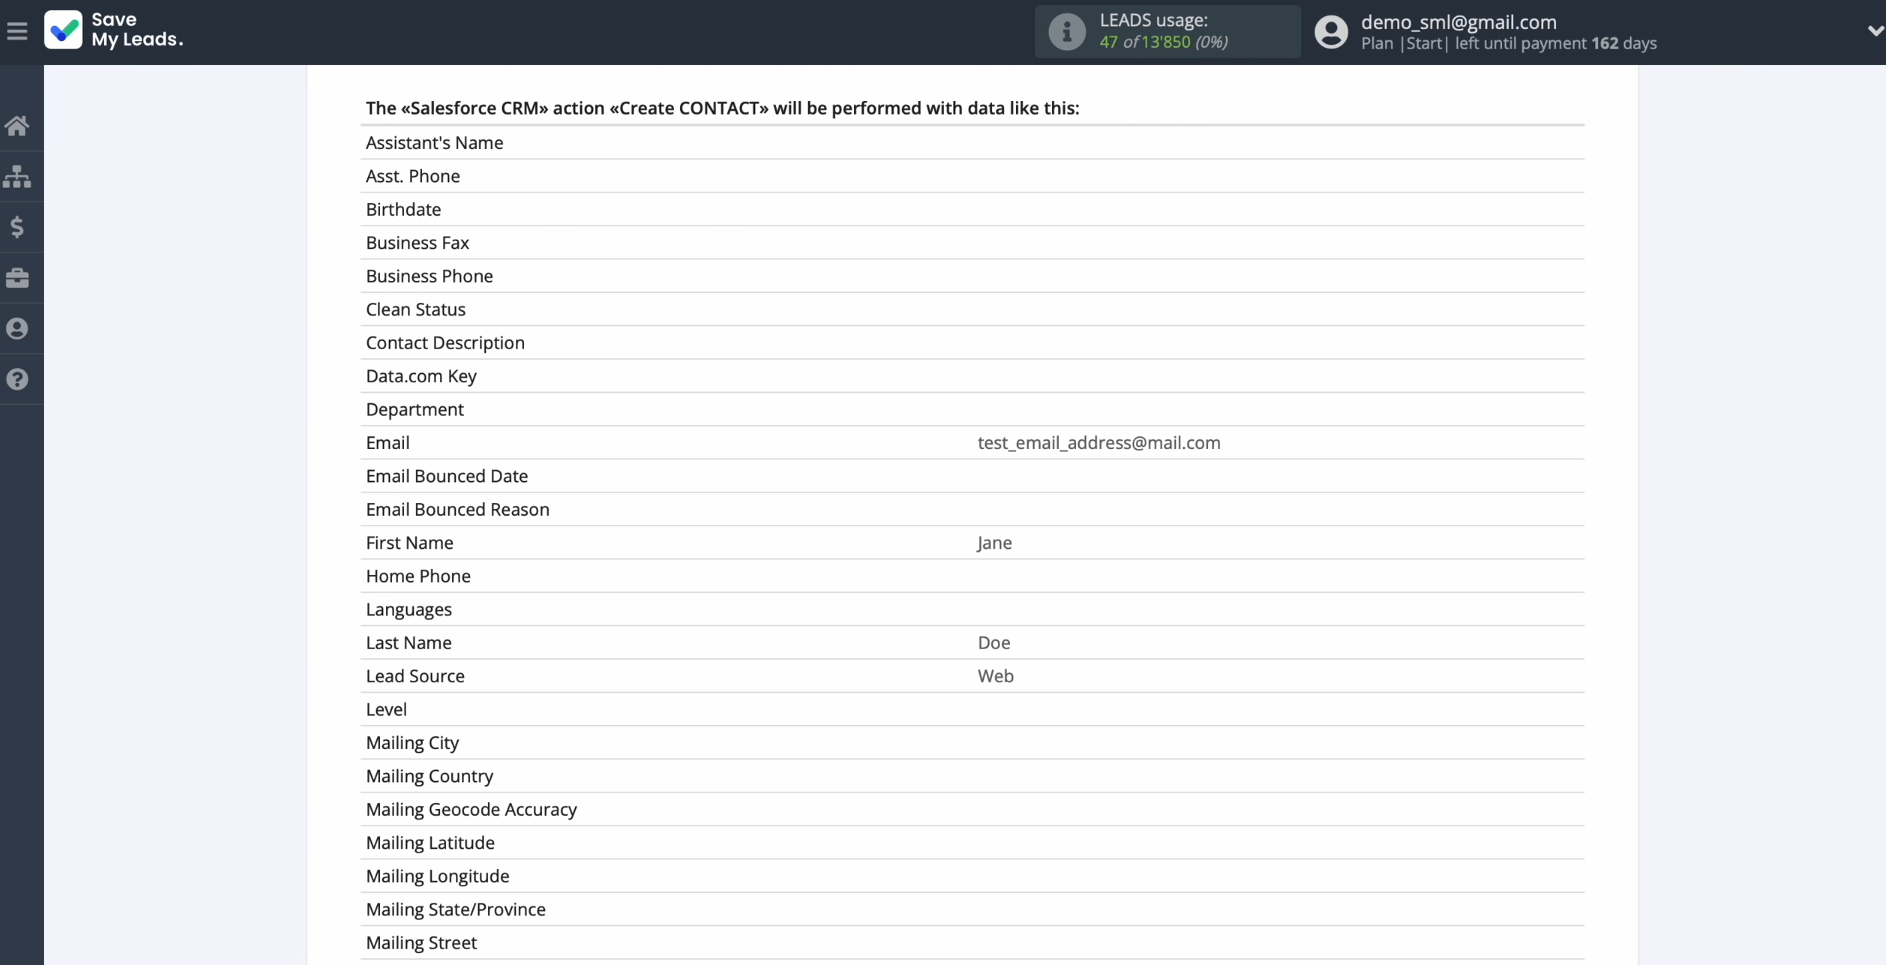The width and height of the screenshot is (1886, 965).
Task: Open briefcase icon in sidebar
Action: (x=17, y=278)
